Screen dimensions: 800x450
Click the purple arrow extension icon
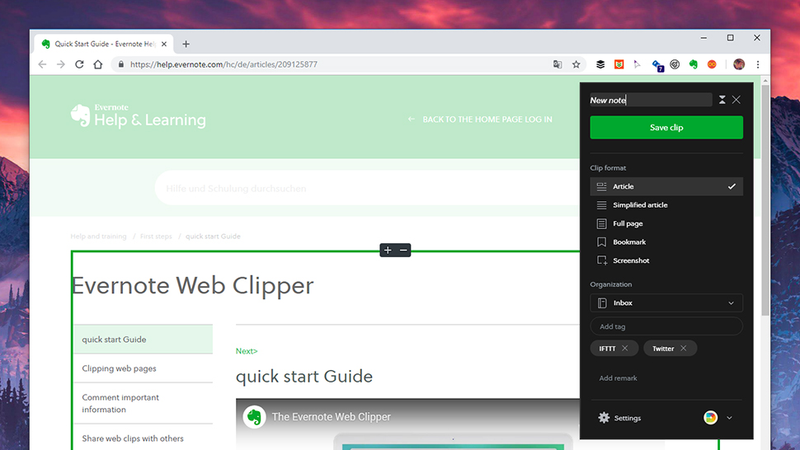click(x=637, y=64)
